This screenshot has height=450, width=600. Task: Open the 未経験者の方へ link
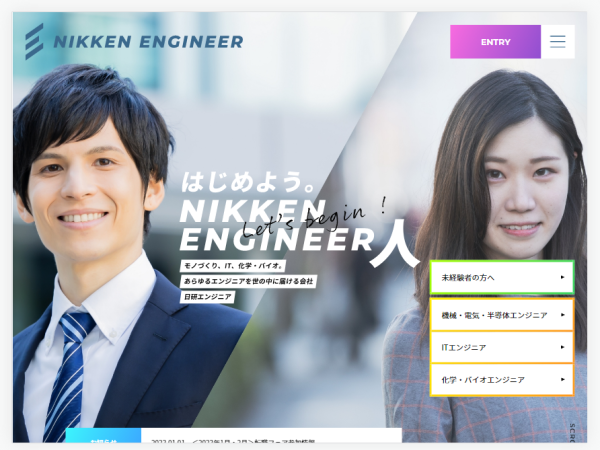pyautogui.click(x=502, y=277)
